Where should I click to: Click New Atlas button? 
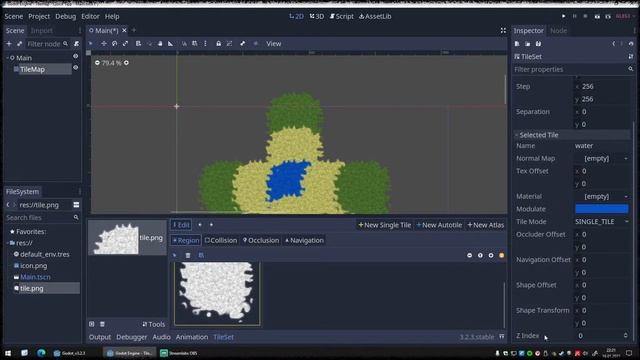click(x=486, y=225)
